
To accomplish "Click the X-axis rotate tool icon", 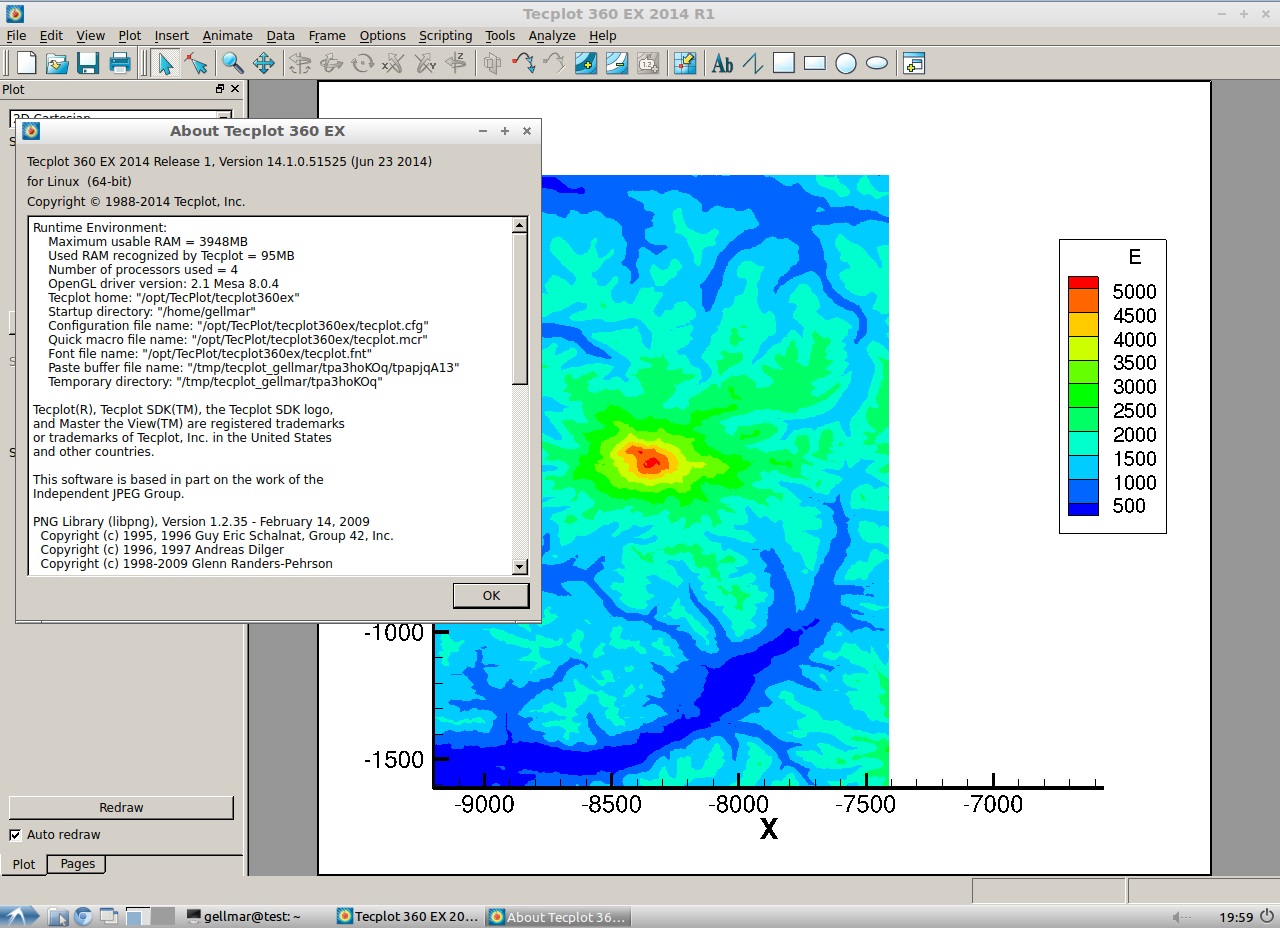I will click(393, 63).
